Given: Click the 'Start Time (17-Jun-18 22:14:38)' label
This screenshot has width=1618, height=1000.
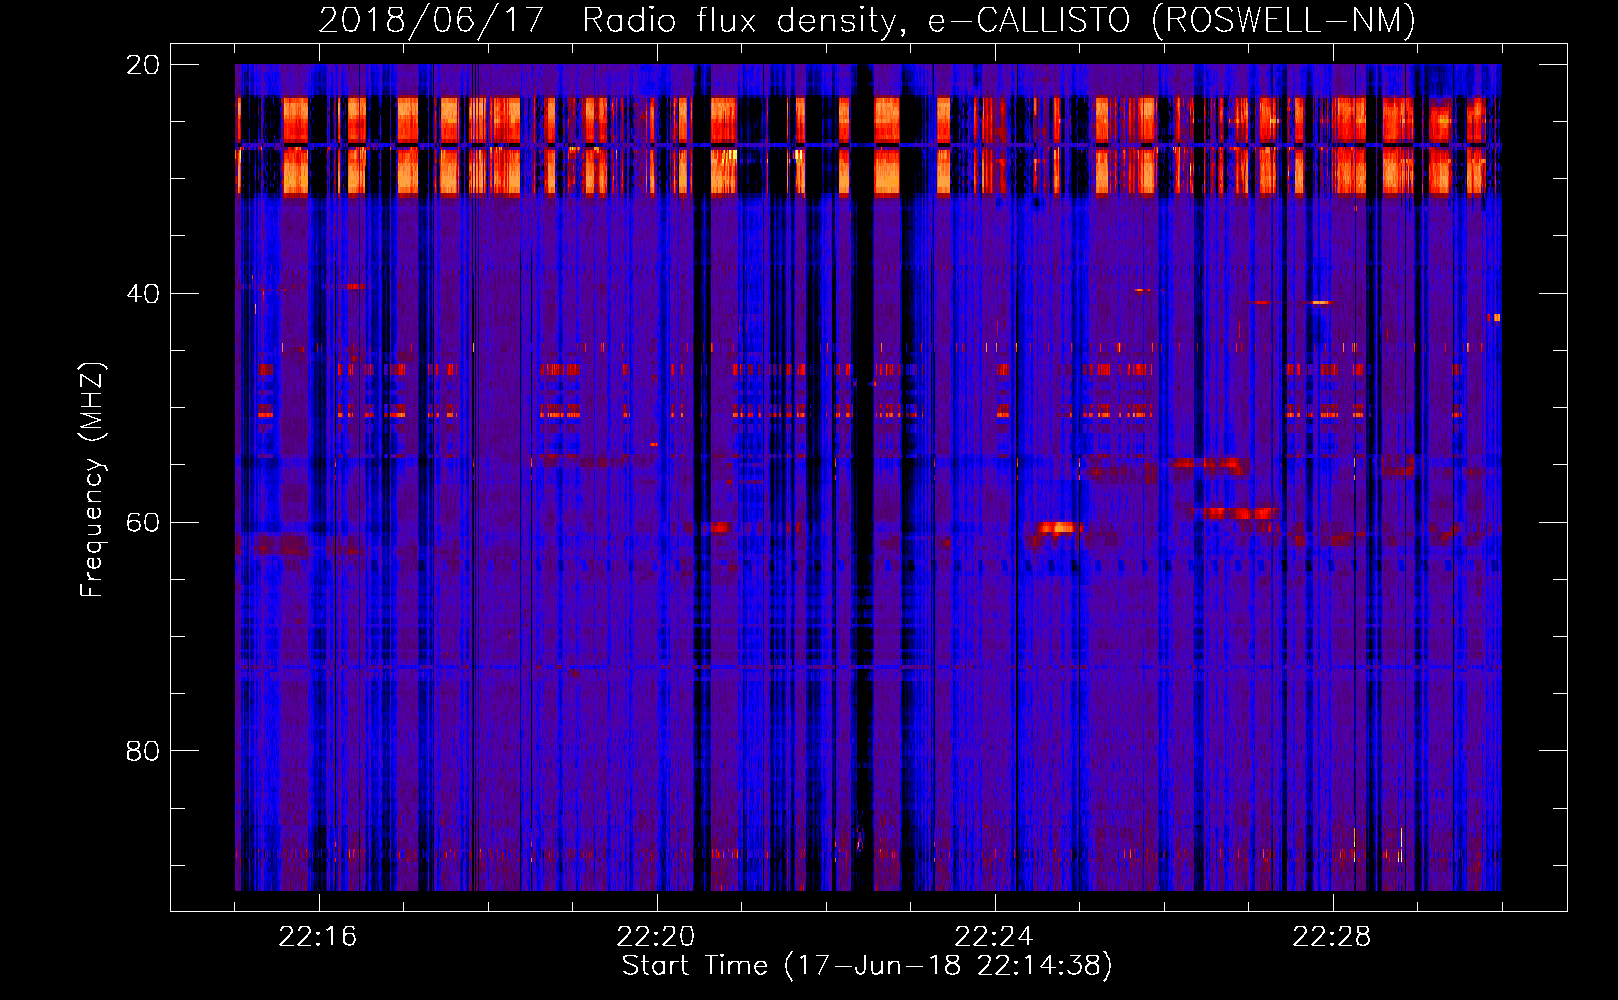Looking at the screenshot, I should [867, 966].
